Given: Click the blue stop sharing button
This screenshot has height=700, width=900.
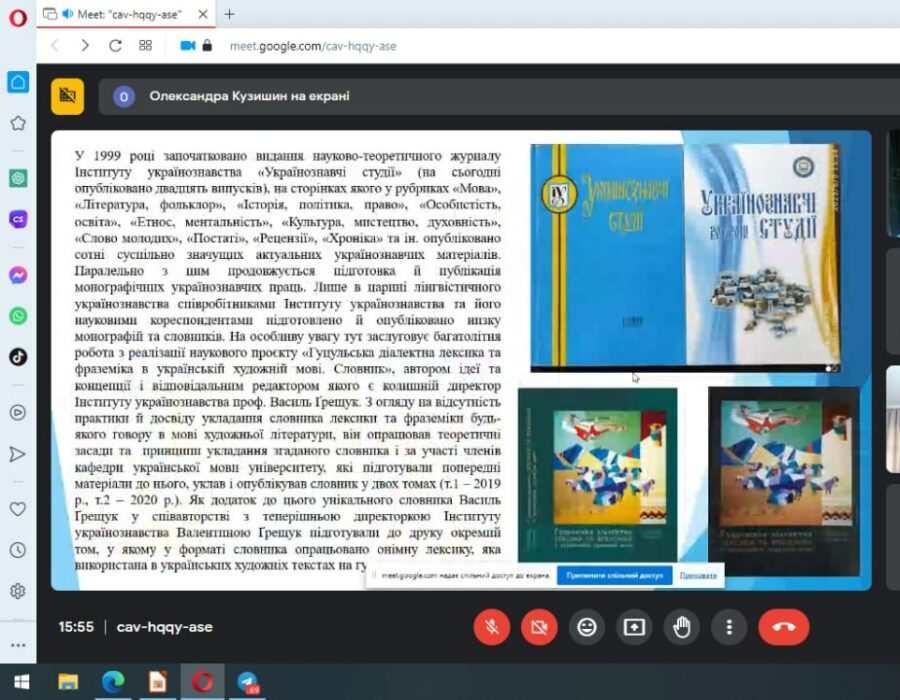Looking at the screenshot, I should (x=614, y=576).
